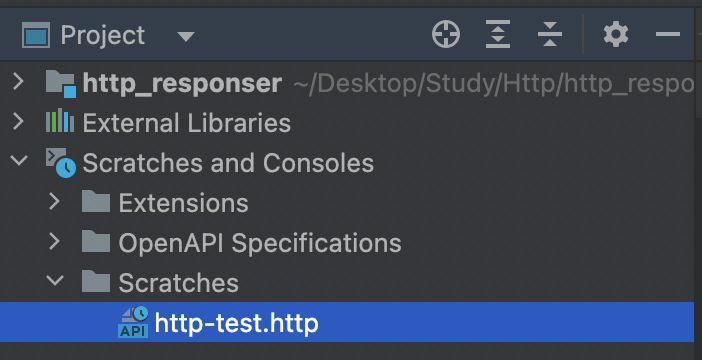This screenshot has width=702, height=360.
Task: Expand the OpenAPI Specifications folder chevron
Action: [x=54, y=241]
